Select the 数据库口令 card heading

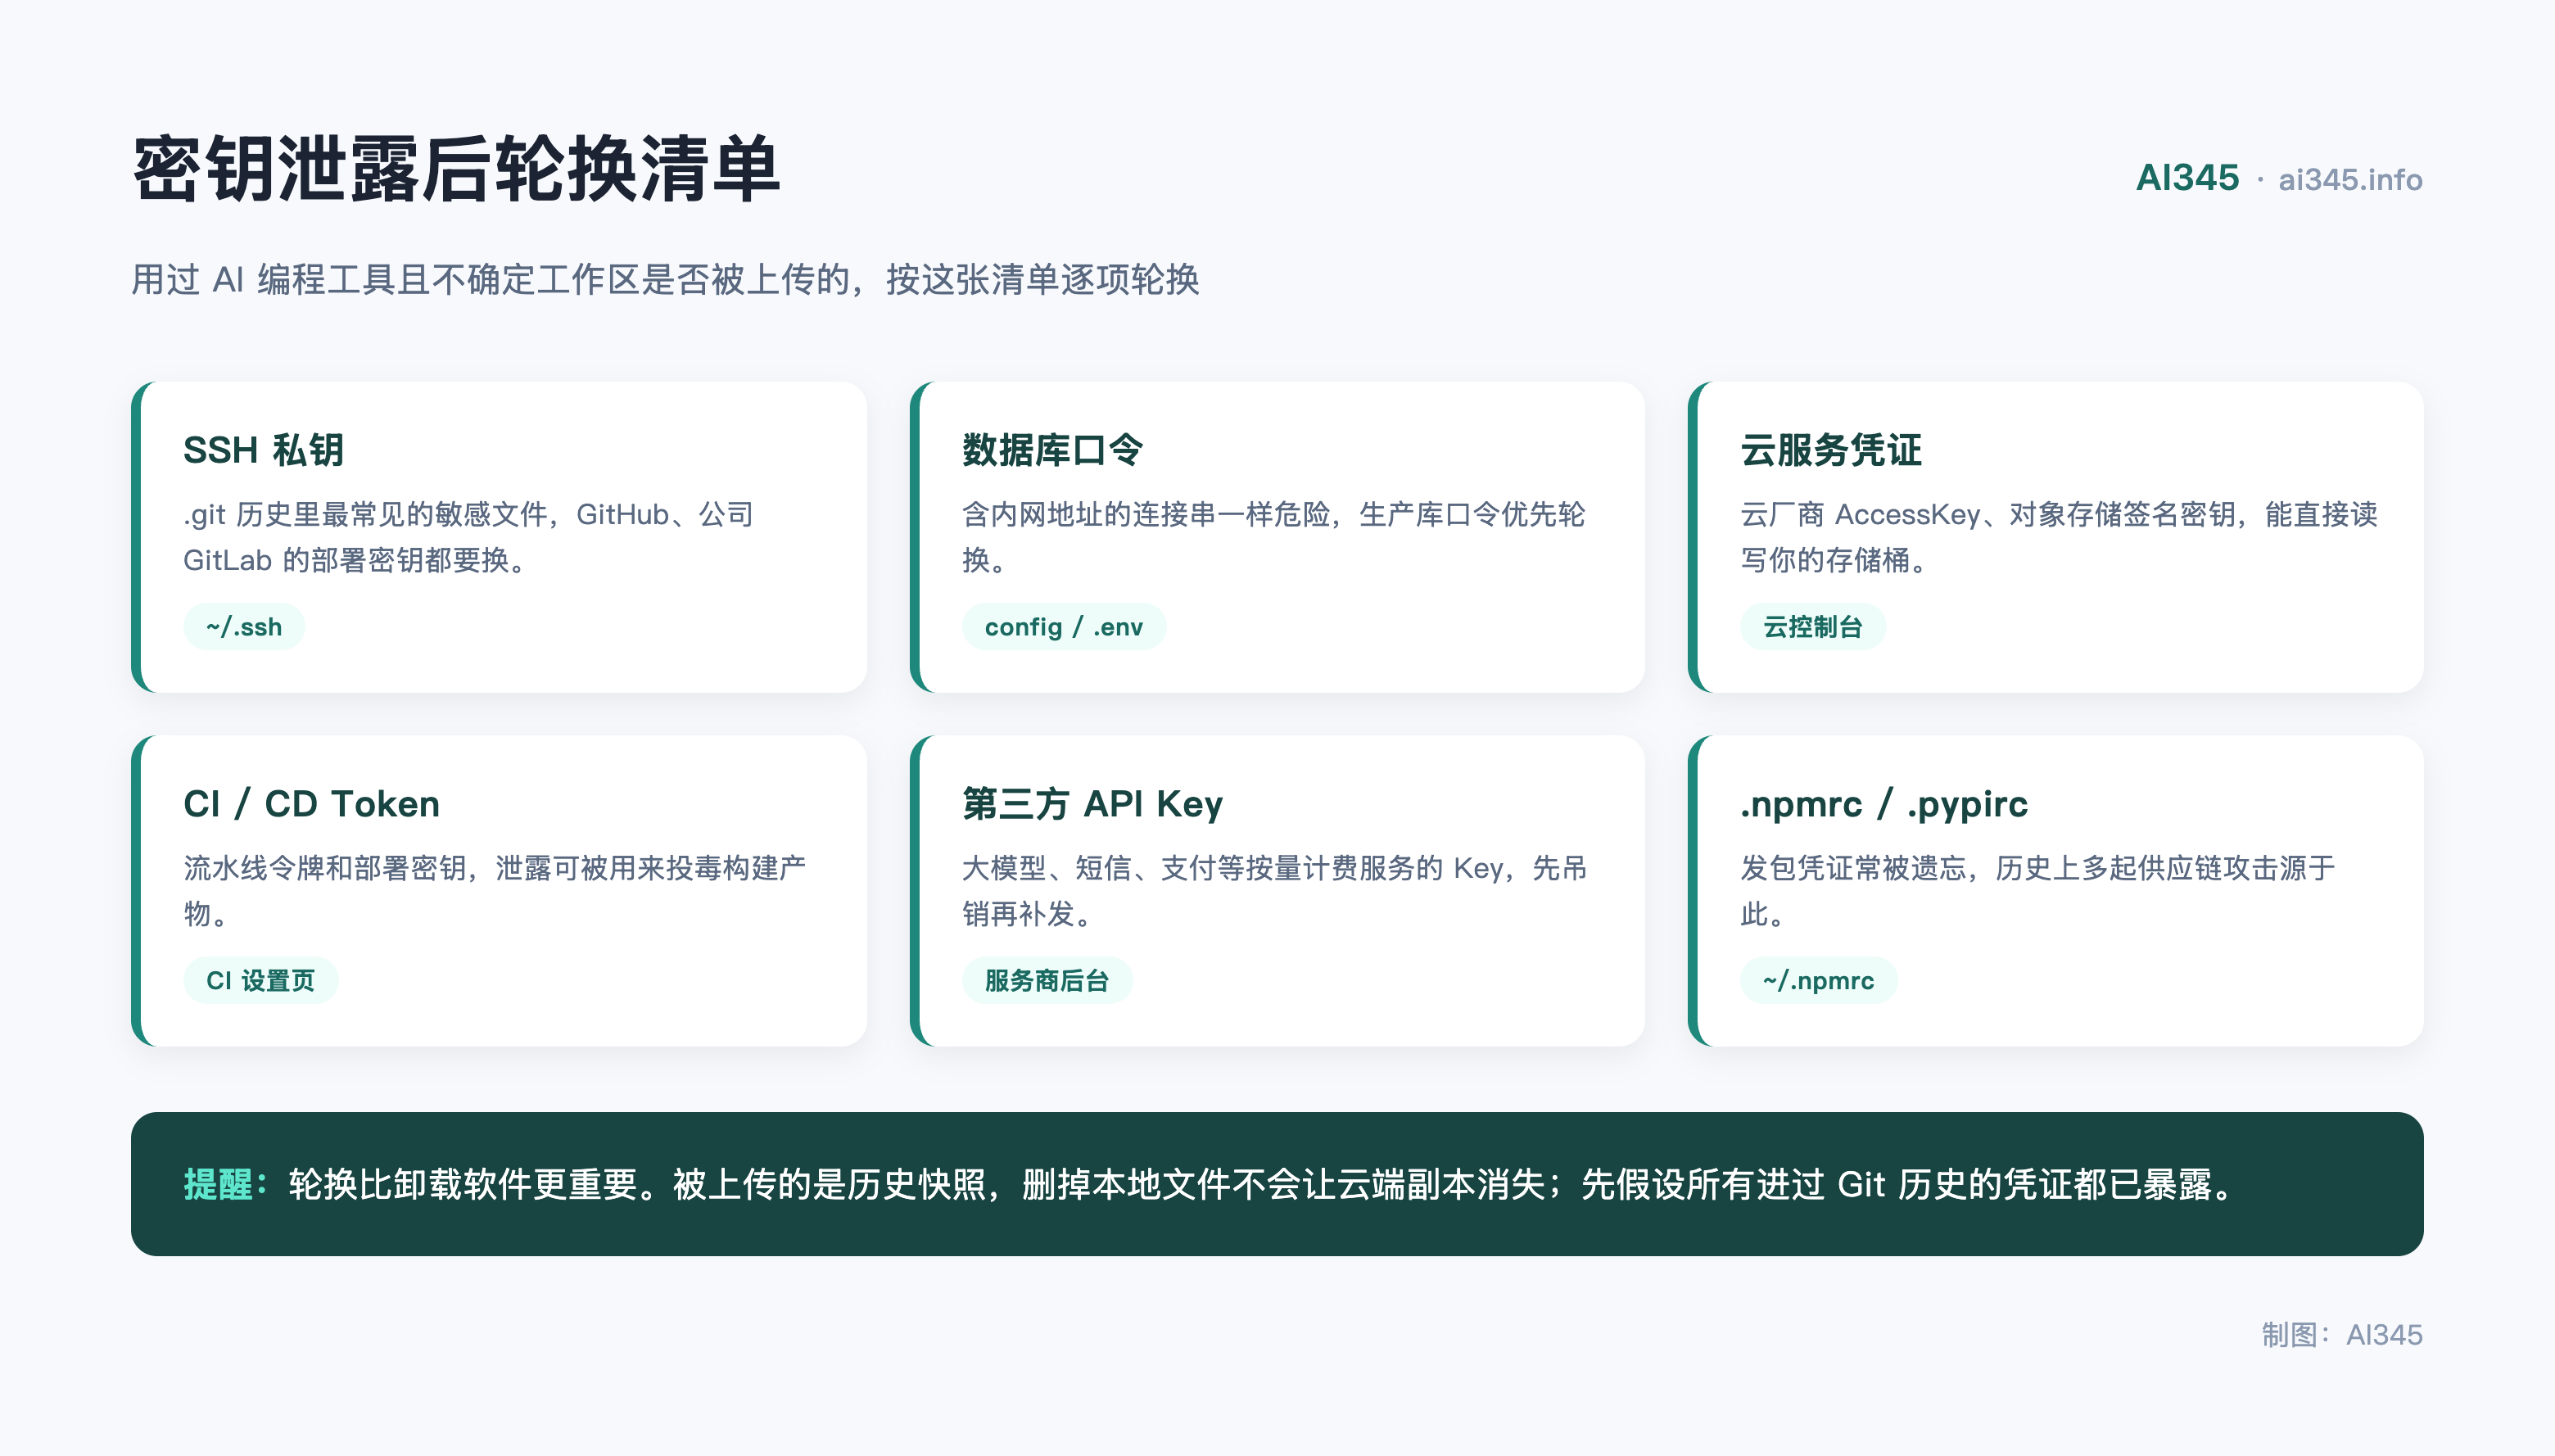pyautogui.click(x=1052, y=450)
